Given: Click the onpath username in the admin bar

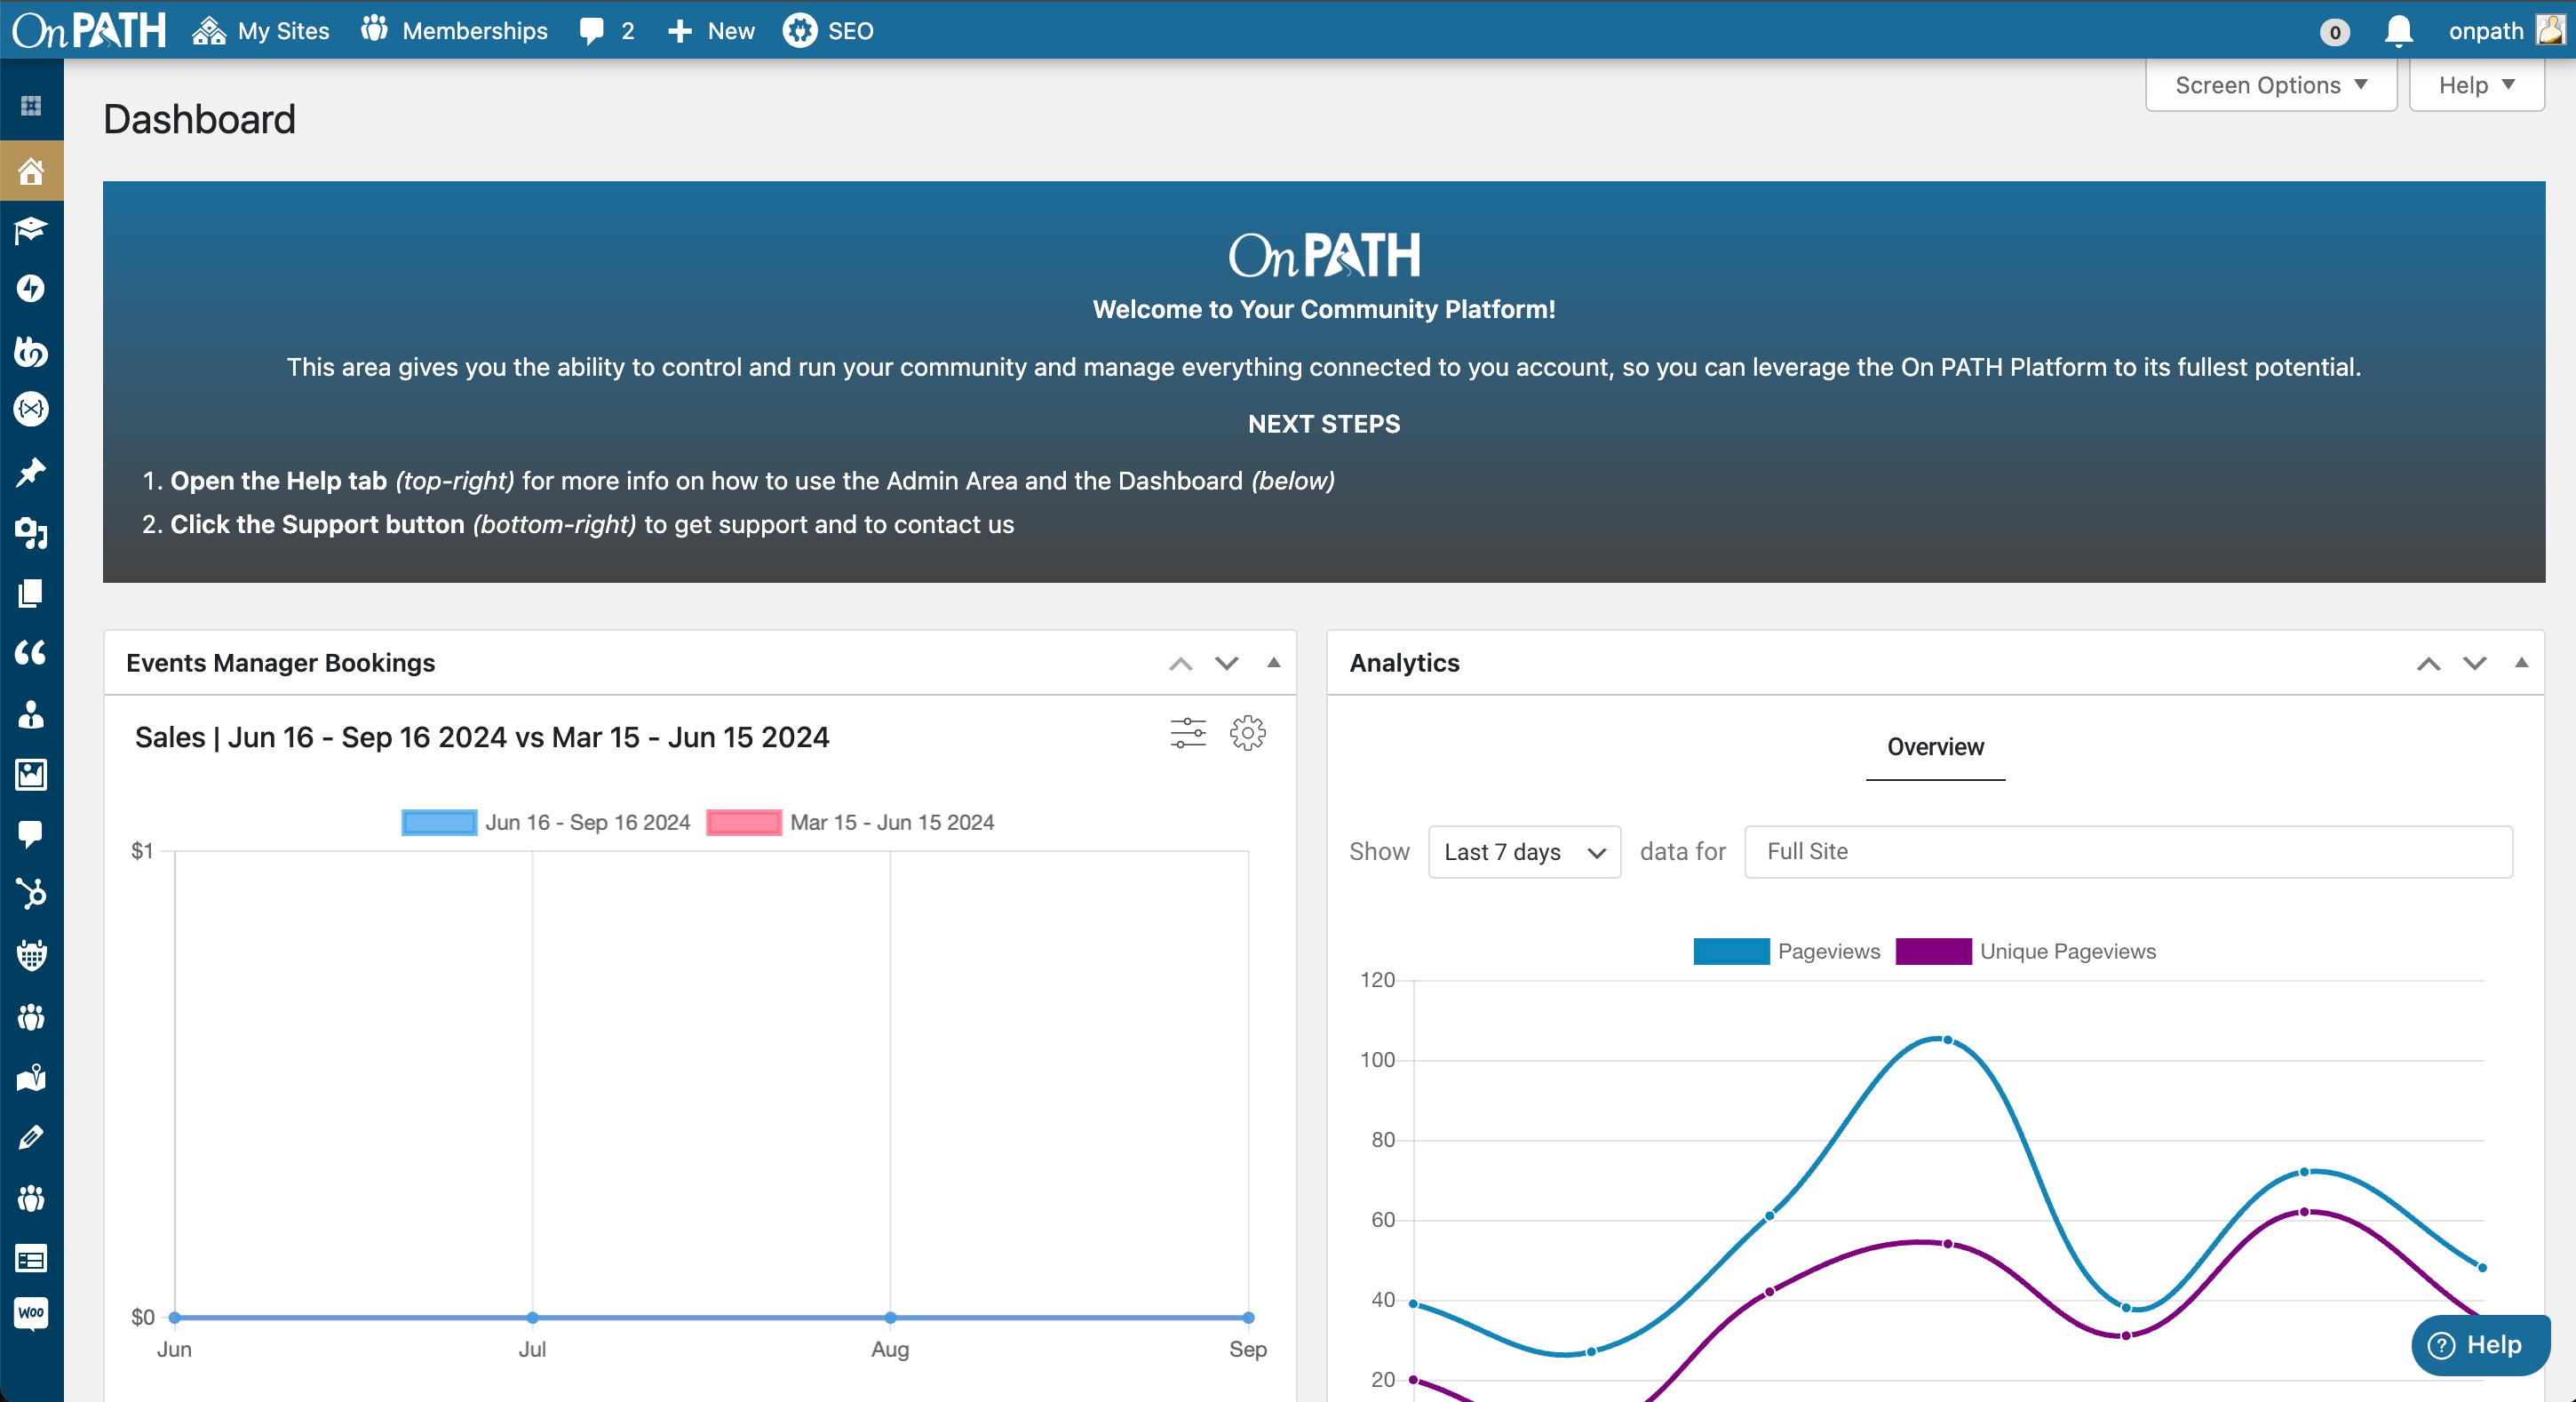Looking at the screenshot, I should pyautogui.click(x=2486, y=31).
